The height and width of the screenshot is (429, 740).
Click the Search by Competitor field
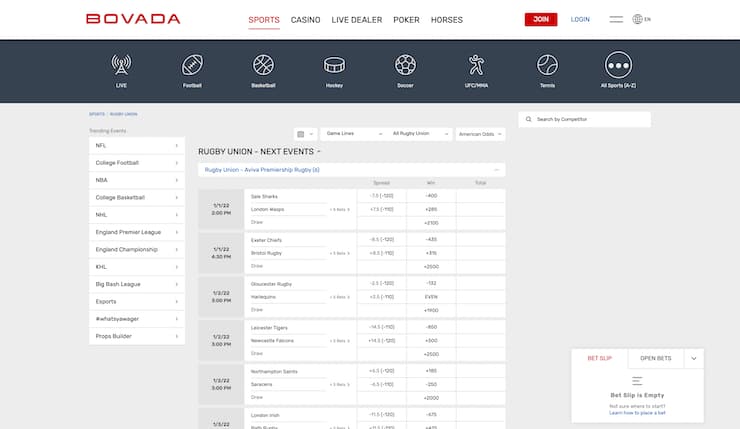coord(584,119)
